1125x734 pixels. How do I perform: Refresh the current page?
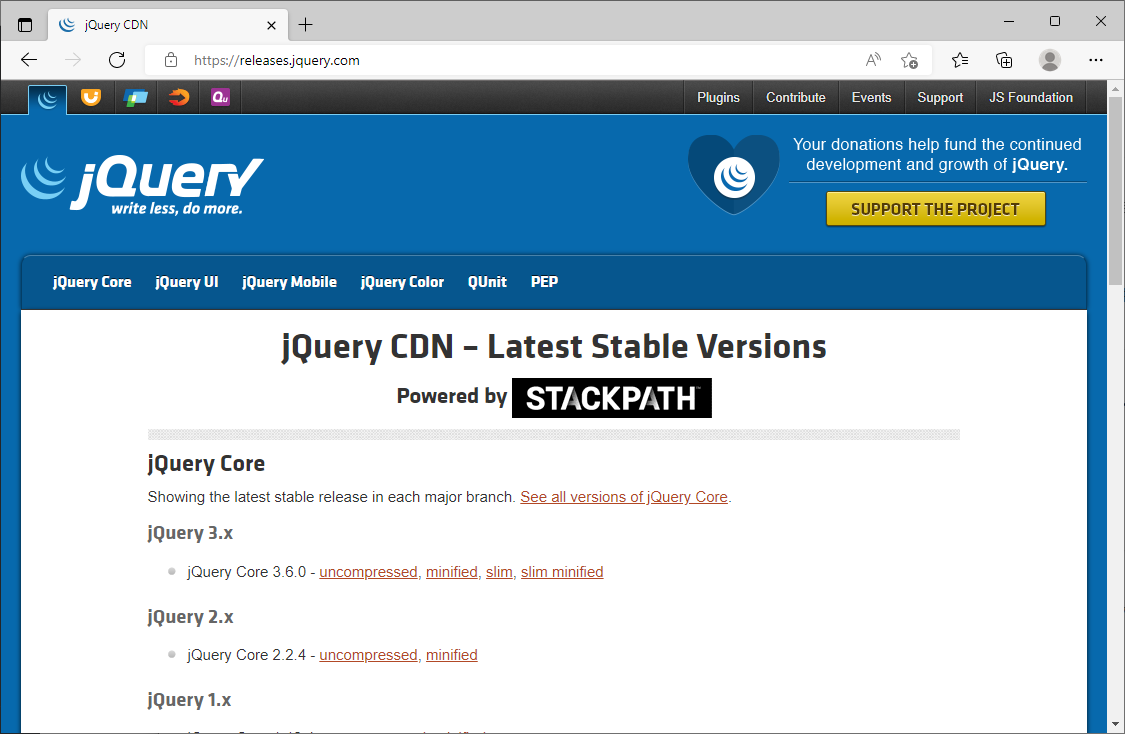117,60
